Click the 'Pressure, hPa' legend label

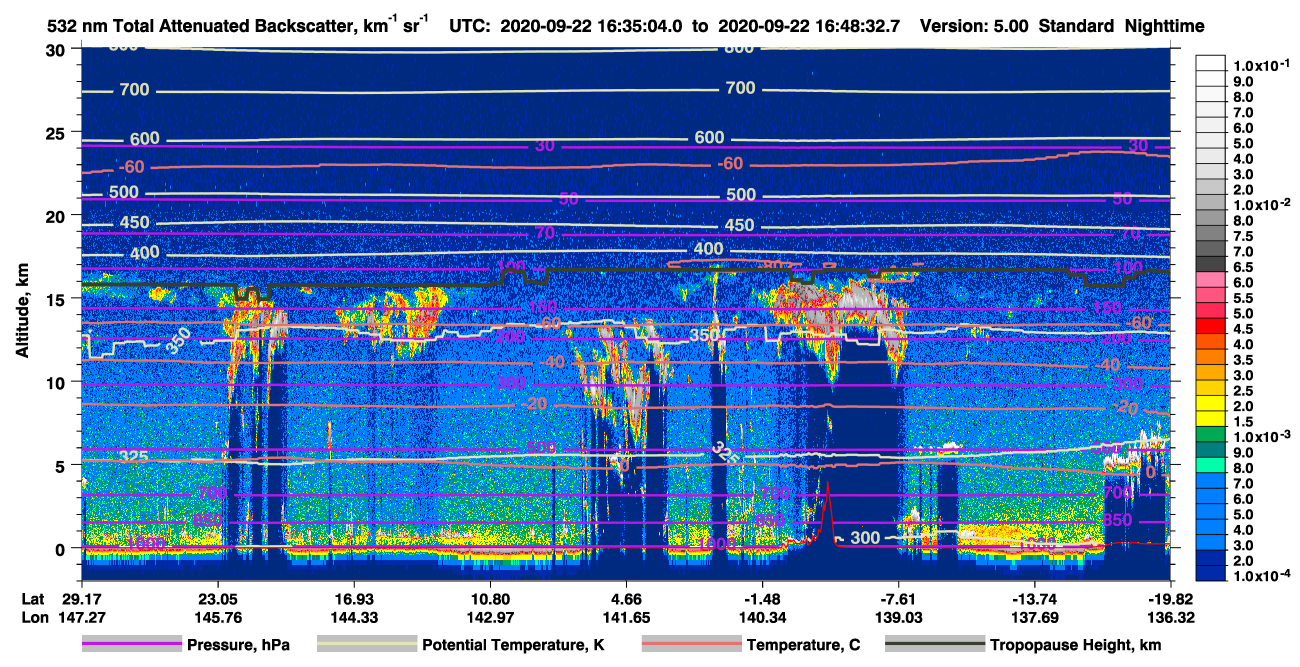tap(238, 645)
